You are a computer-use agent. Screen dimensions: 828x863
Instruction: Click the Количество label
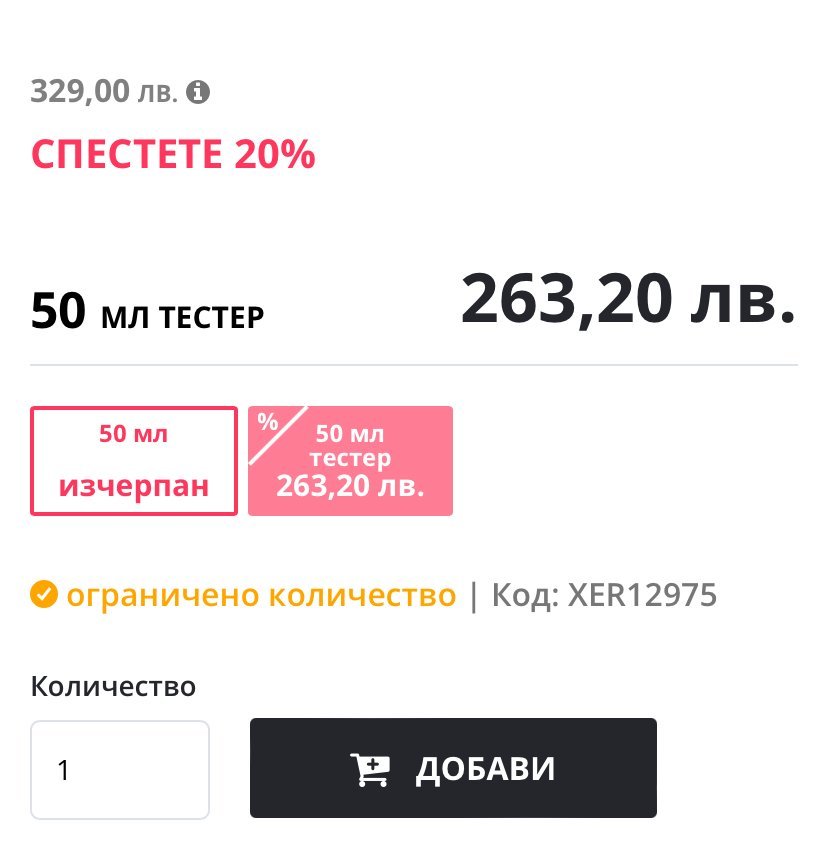pos(113,687)
